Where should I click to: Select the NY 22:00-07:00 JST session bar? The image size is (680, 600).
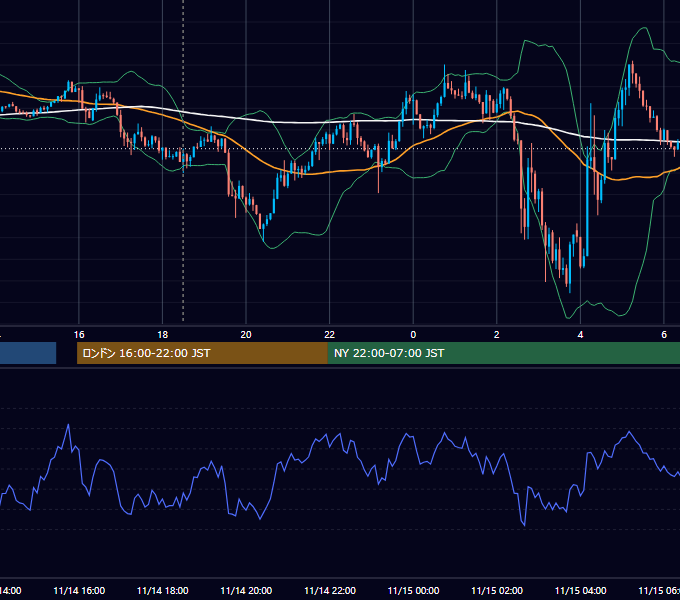(x=503, y=353)
